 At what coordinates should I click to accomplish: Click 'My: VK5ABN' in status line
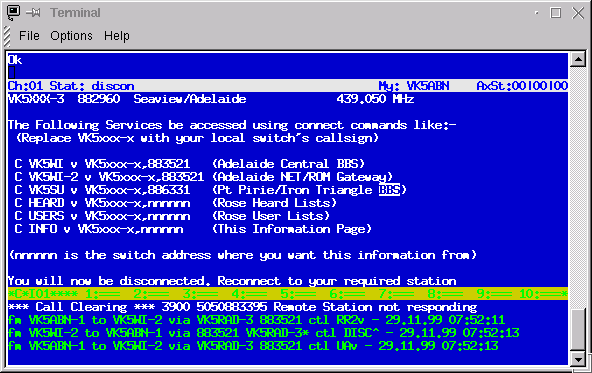[414, 86]
